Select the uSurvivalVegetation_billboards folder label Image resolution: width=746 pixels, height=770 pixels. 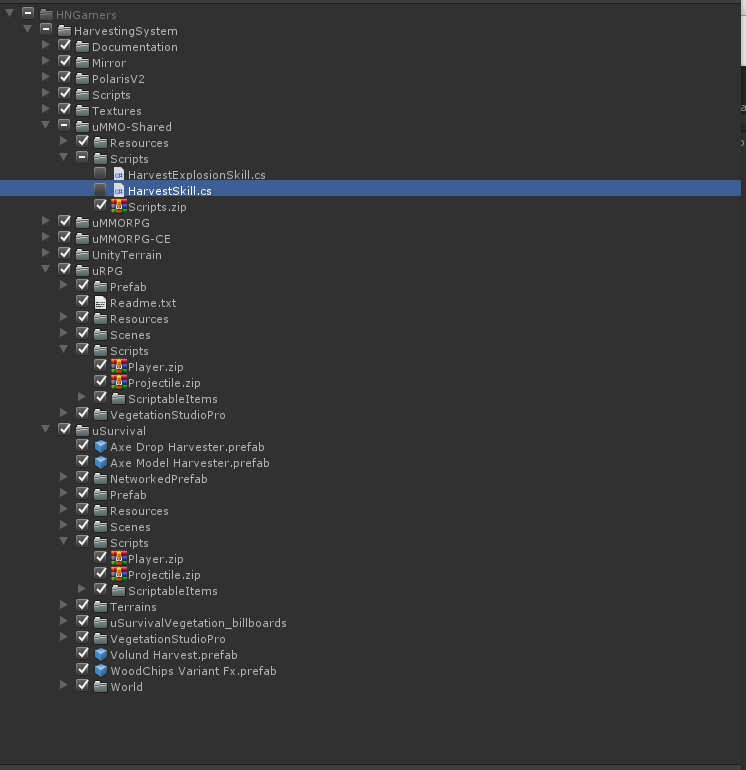point(198,623)
